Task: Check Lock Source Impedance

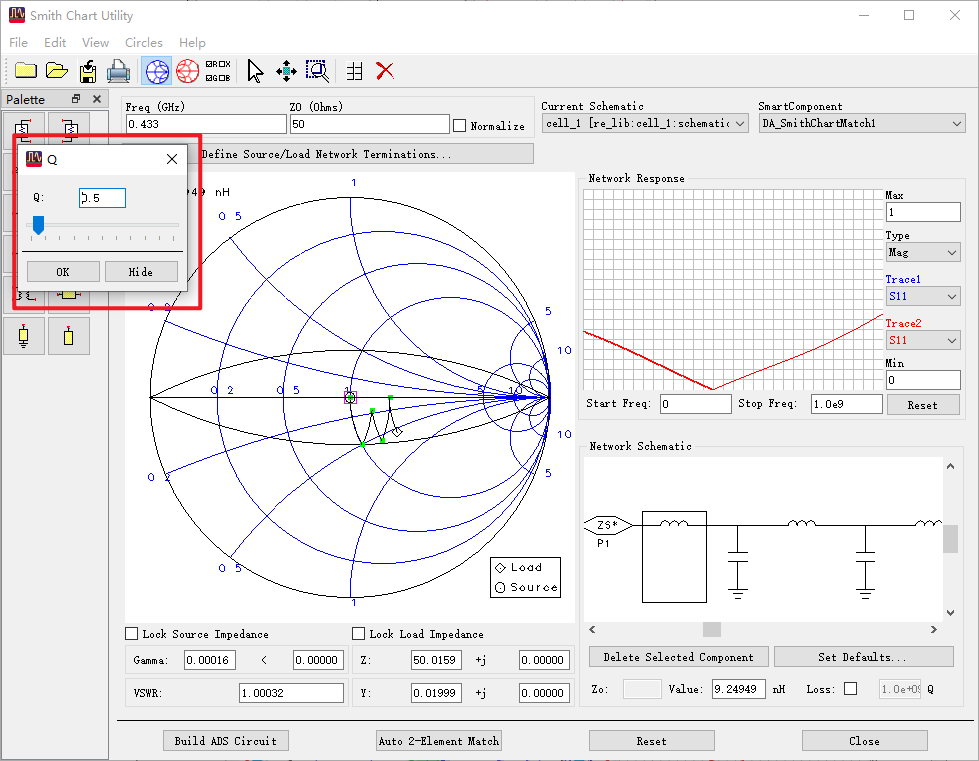Action: pyautogui.click(x=132, y=634)
